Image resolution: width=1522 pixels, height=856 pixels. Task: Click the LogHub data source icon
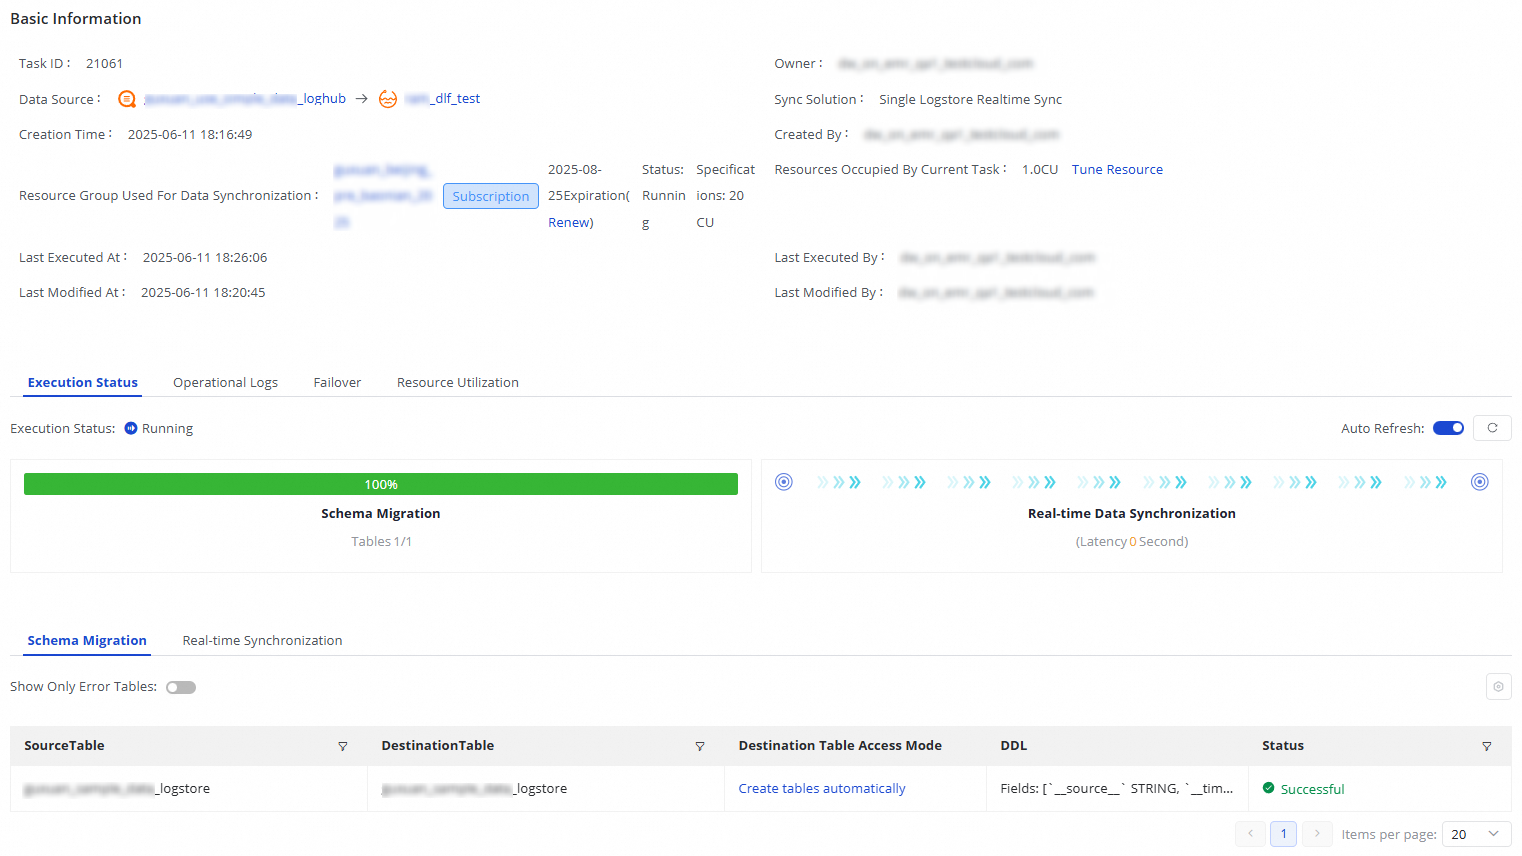tap(127, 99)
